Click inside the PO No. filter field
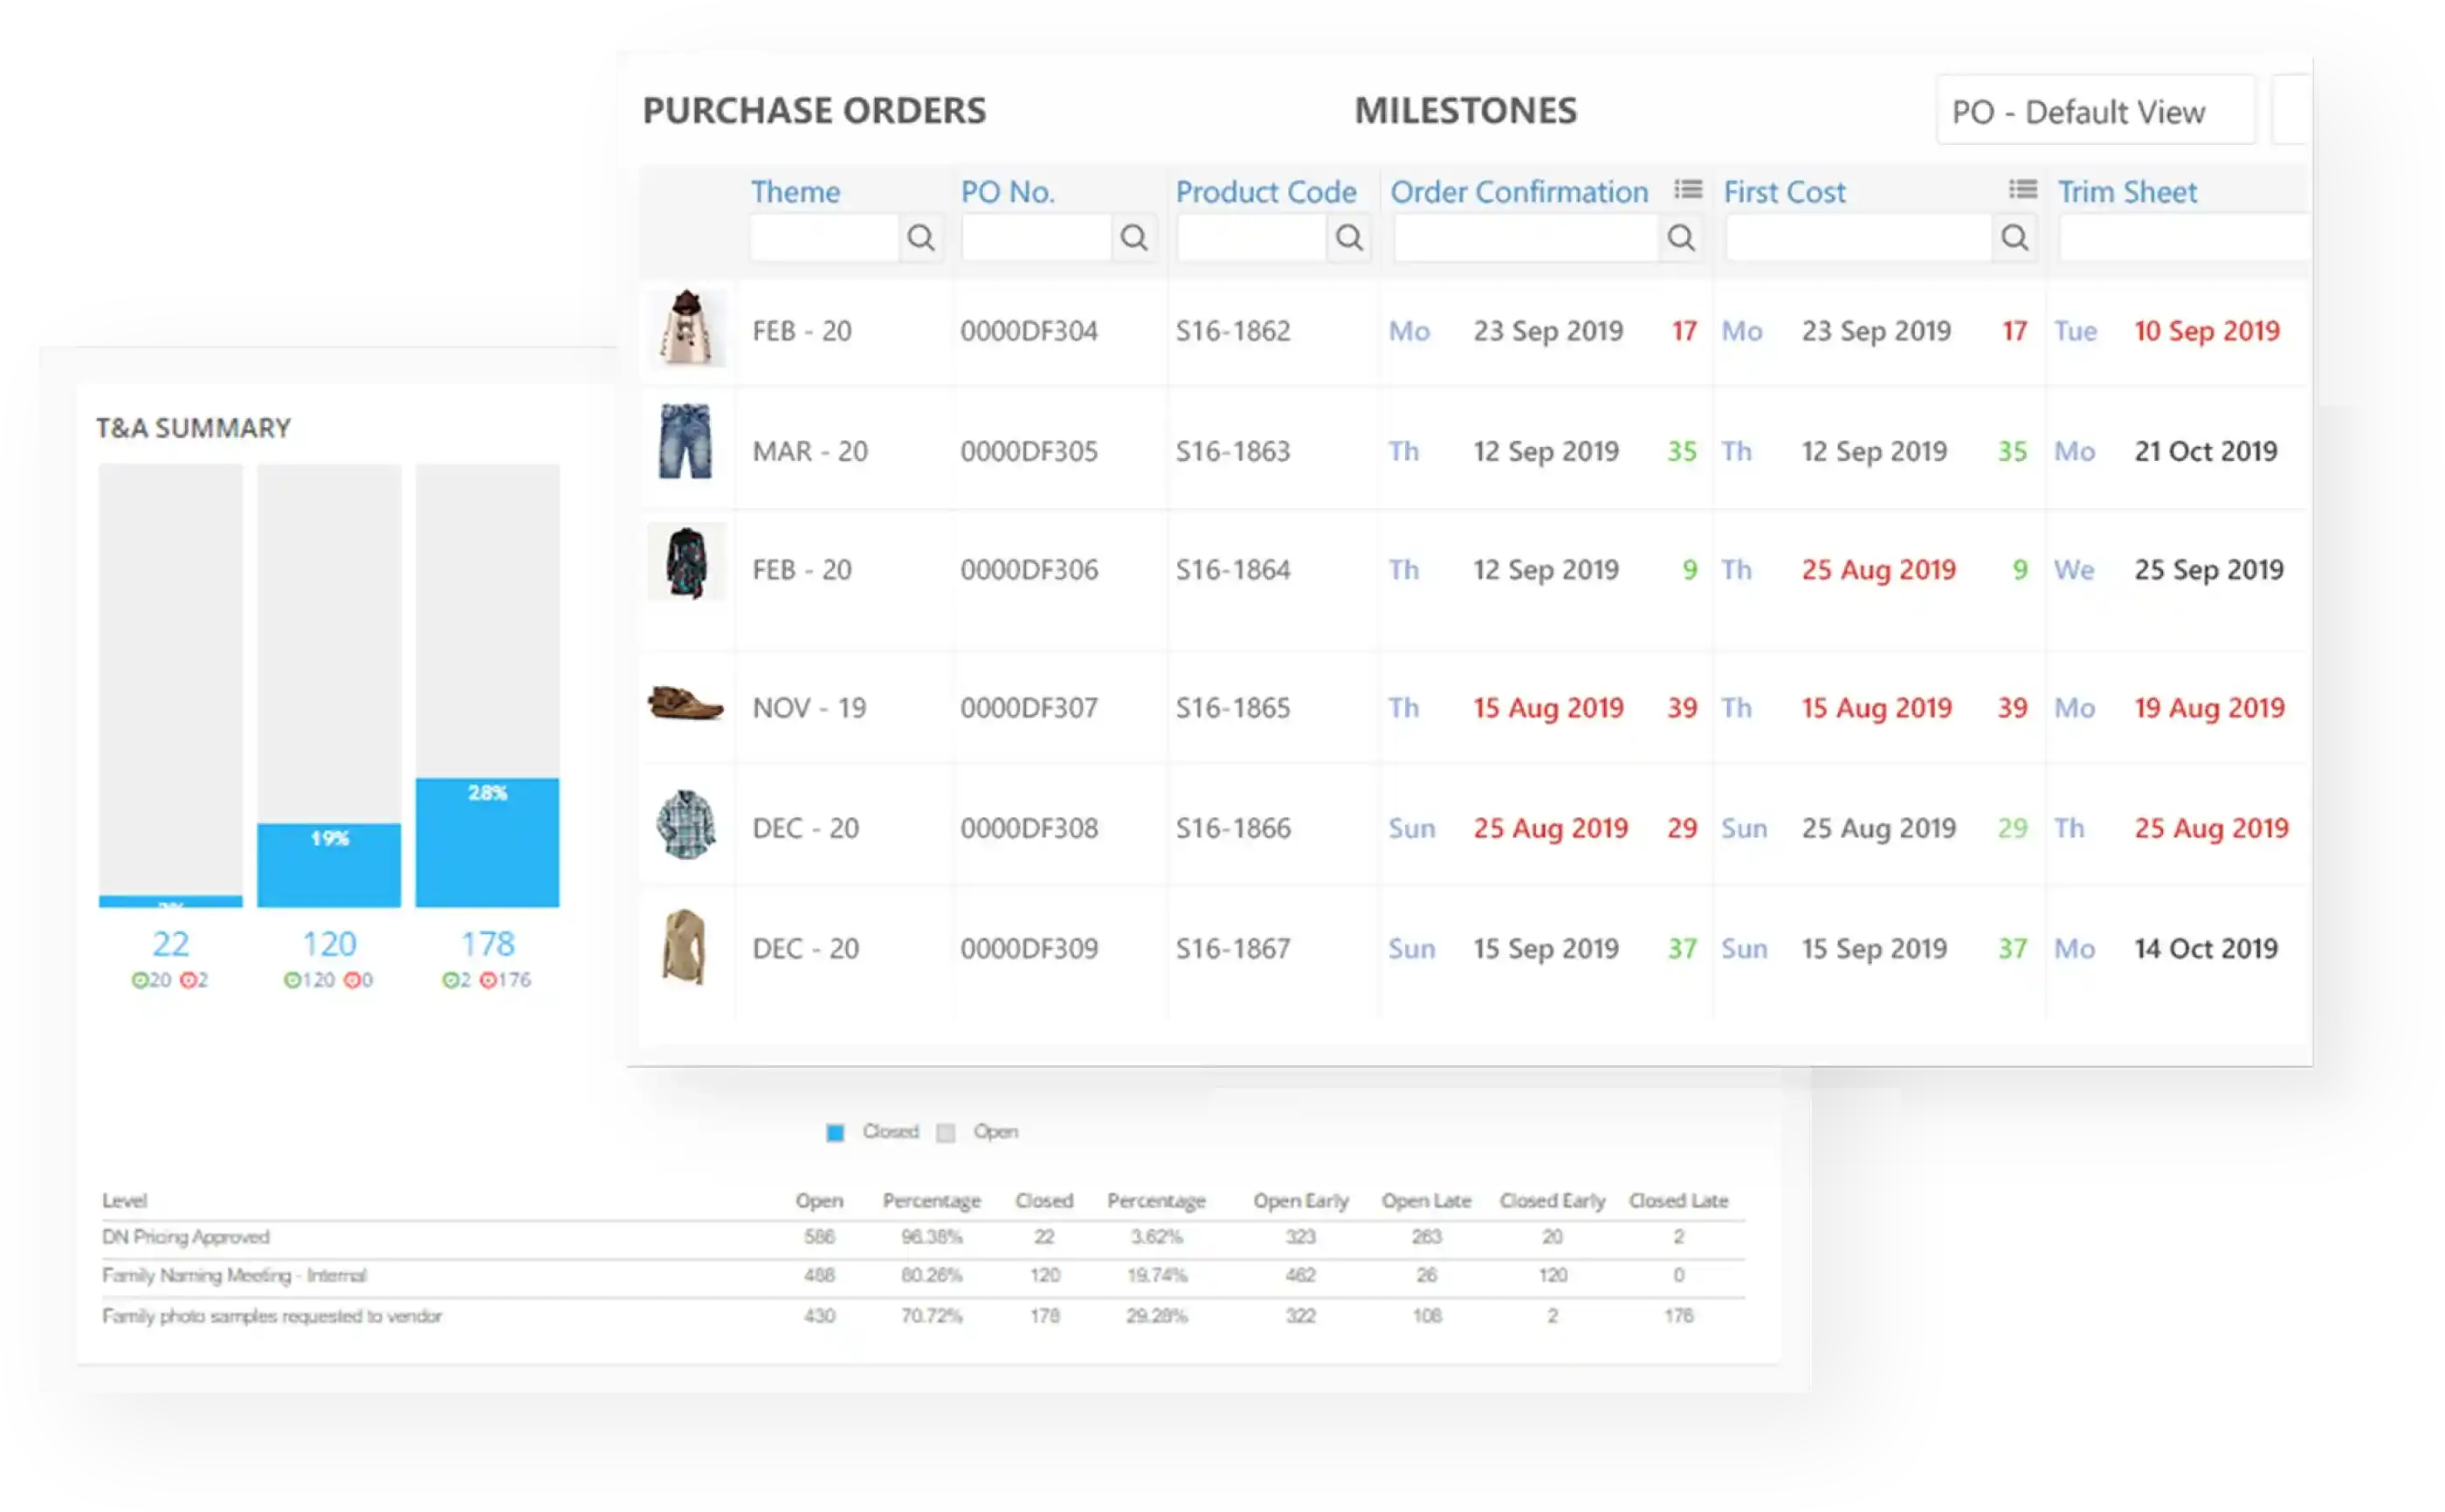Image resolution: width=2445 pixels, height=1512 pixels. 1036,238
